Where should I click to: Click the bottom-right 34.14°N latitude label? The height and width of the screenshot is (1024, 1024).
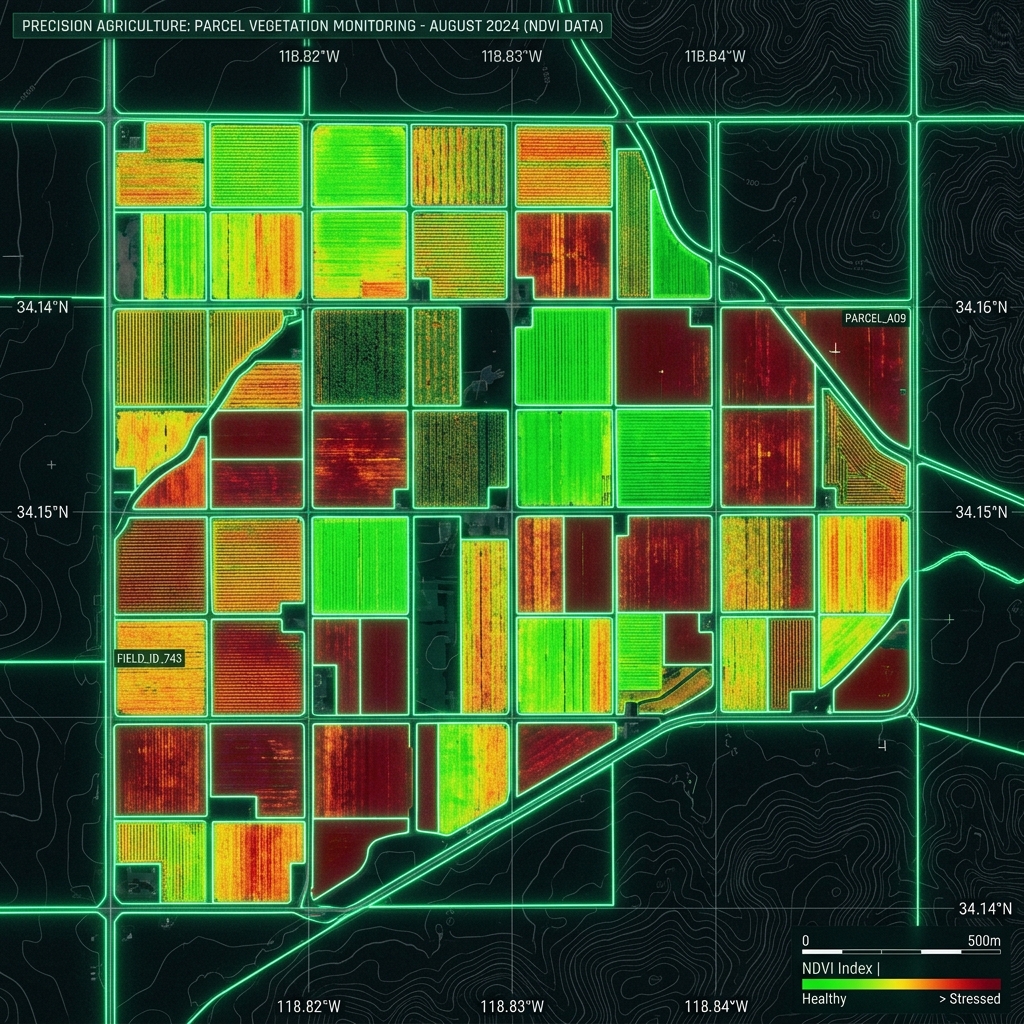[985, 908]
